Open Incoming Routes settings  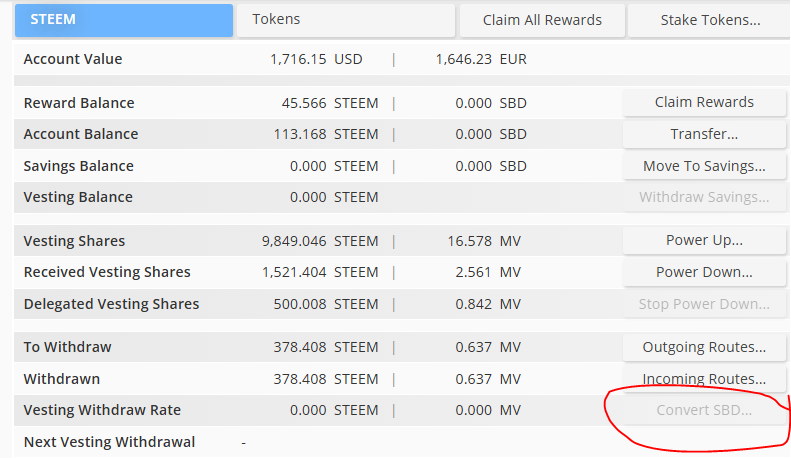click(704, 379)
